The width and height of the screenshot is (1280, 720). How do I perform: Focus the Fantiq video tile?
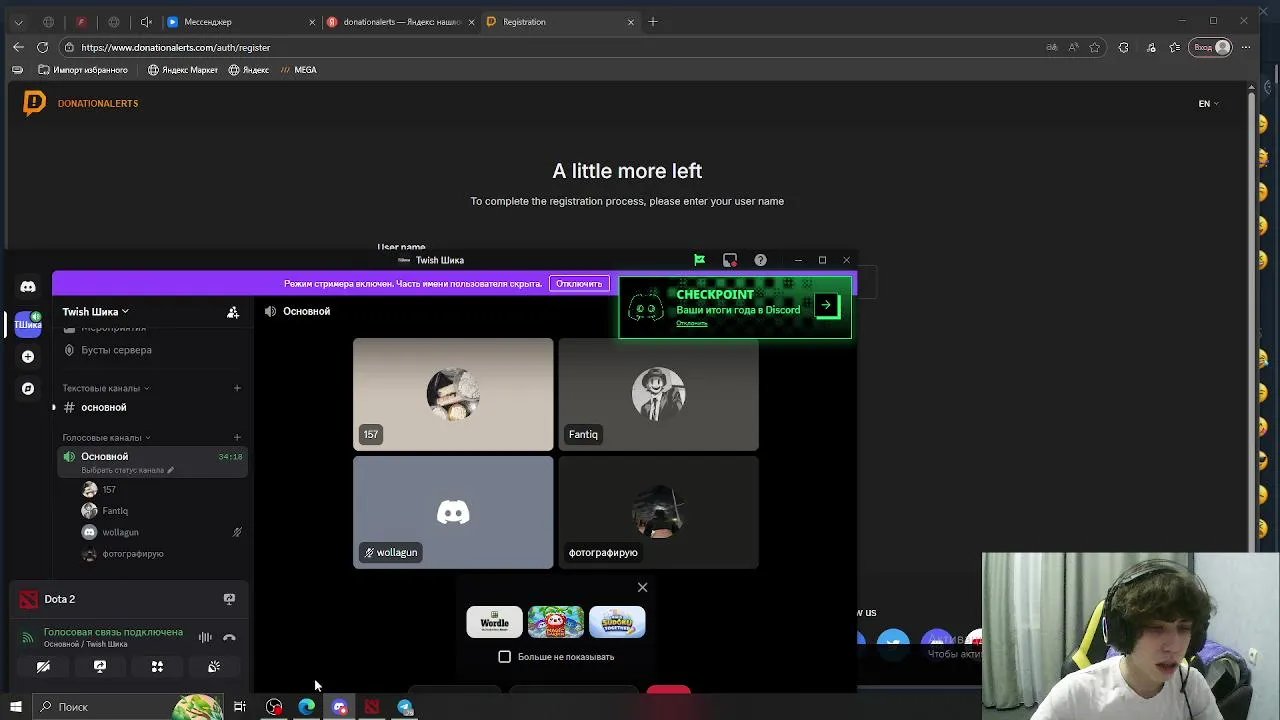pyautogui.click(x=659, y=394)
